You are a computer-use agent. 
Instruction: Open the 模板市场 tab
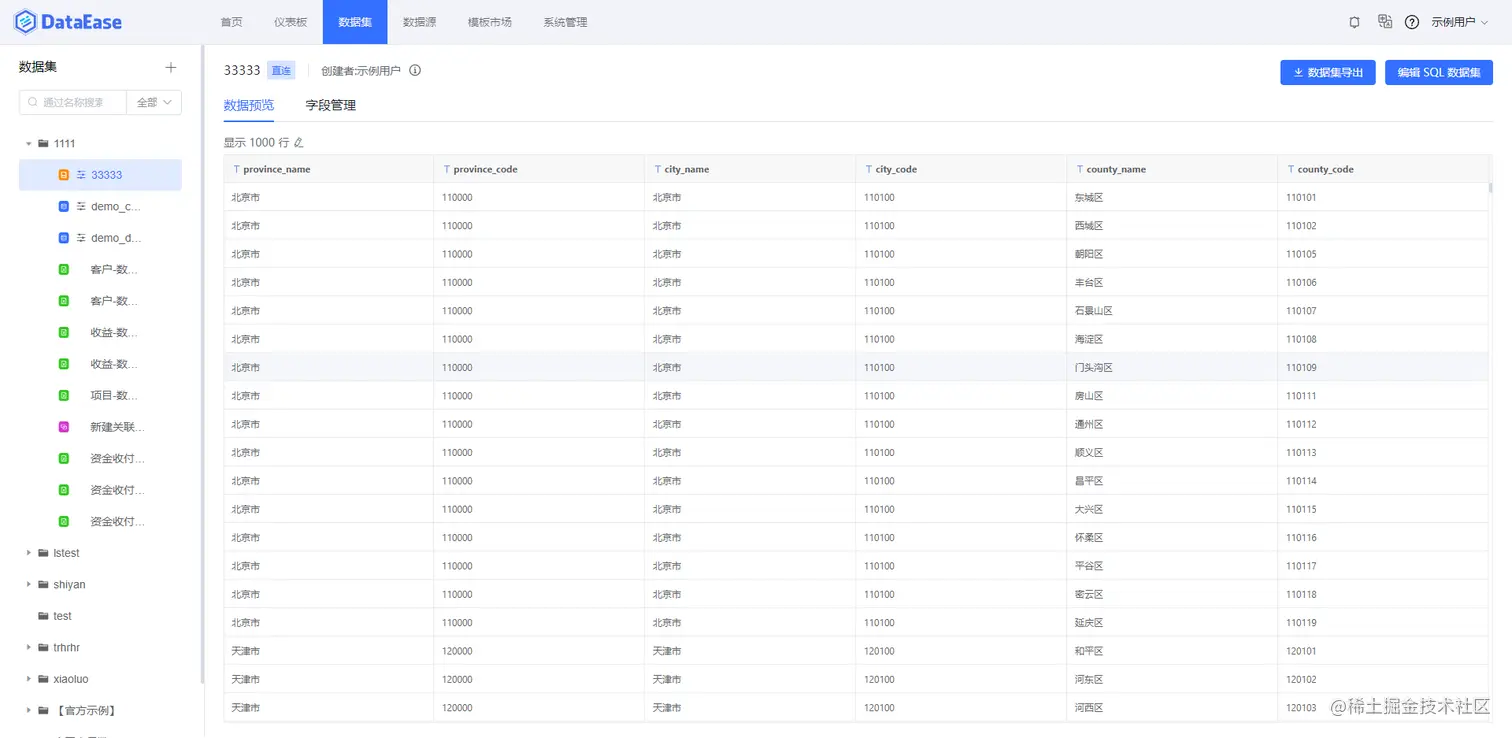pyautogui.click(x=490, y=22)
